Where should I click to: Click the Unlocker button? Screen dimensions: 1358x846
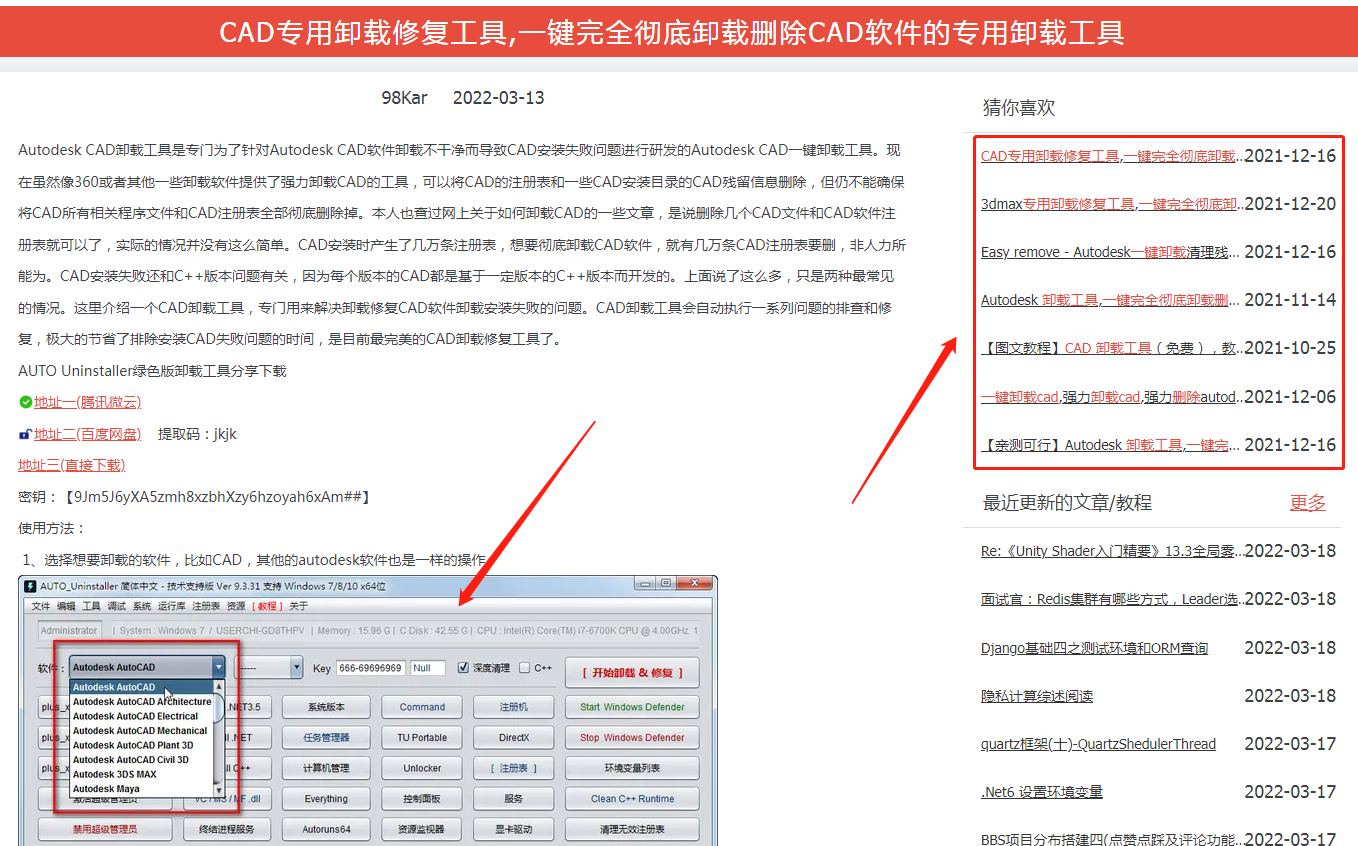click(x=422, y=768)
